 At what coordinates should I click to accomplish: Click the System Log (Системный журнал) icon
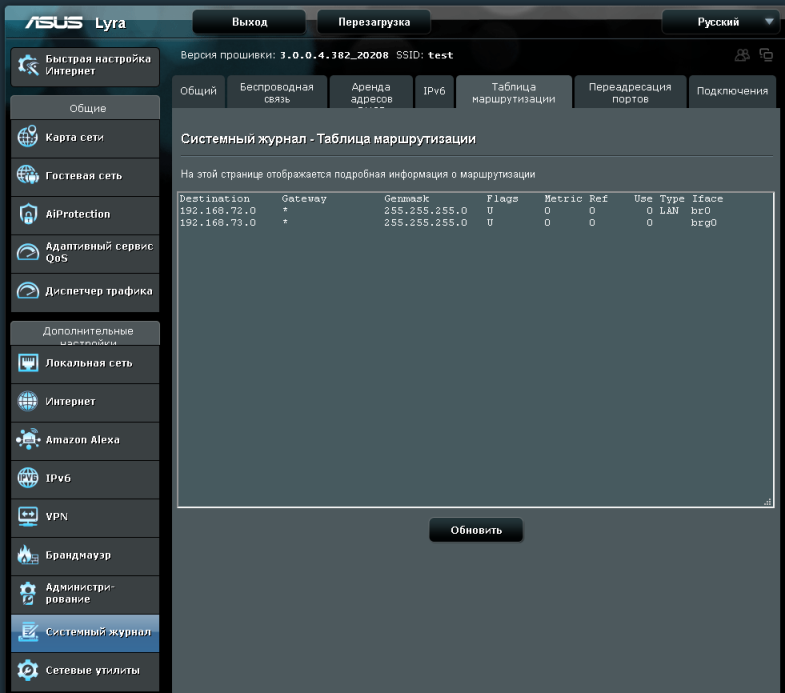click(28, 631)
